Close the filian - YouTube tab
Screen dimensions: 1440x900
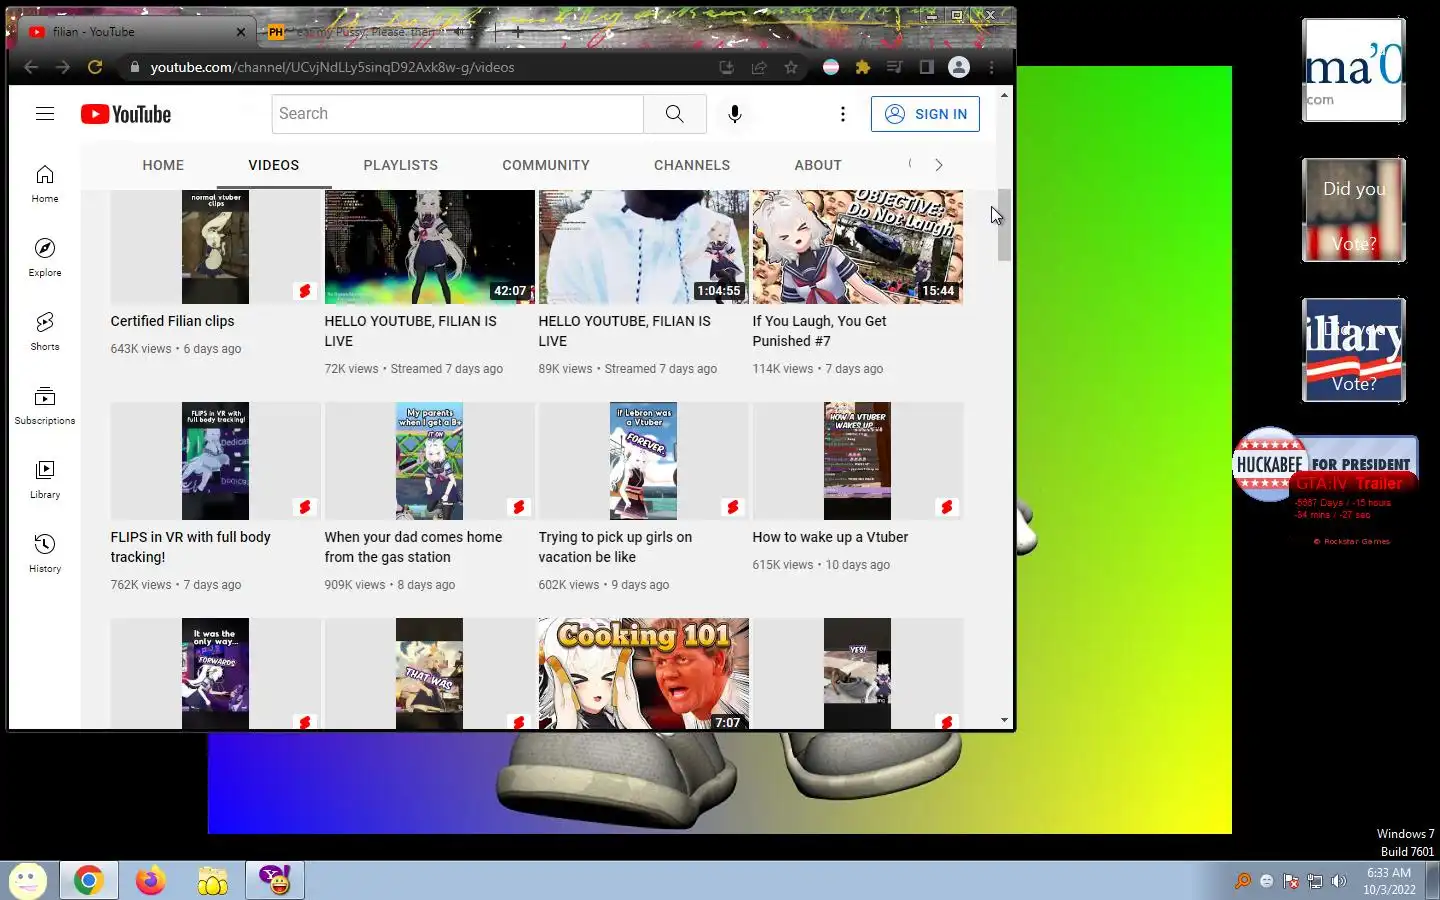tap(241, 32)
